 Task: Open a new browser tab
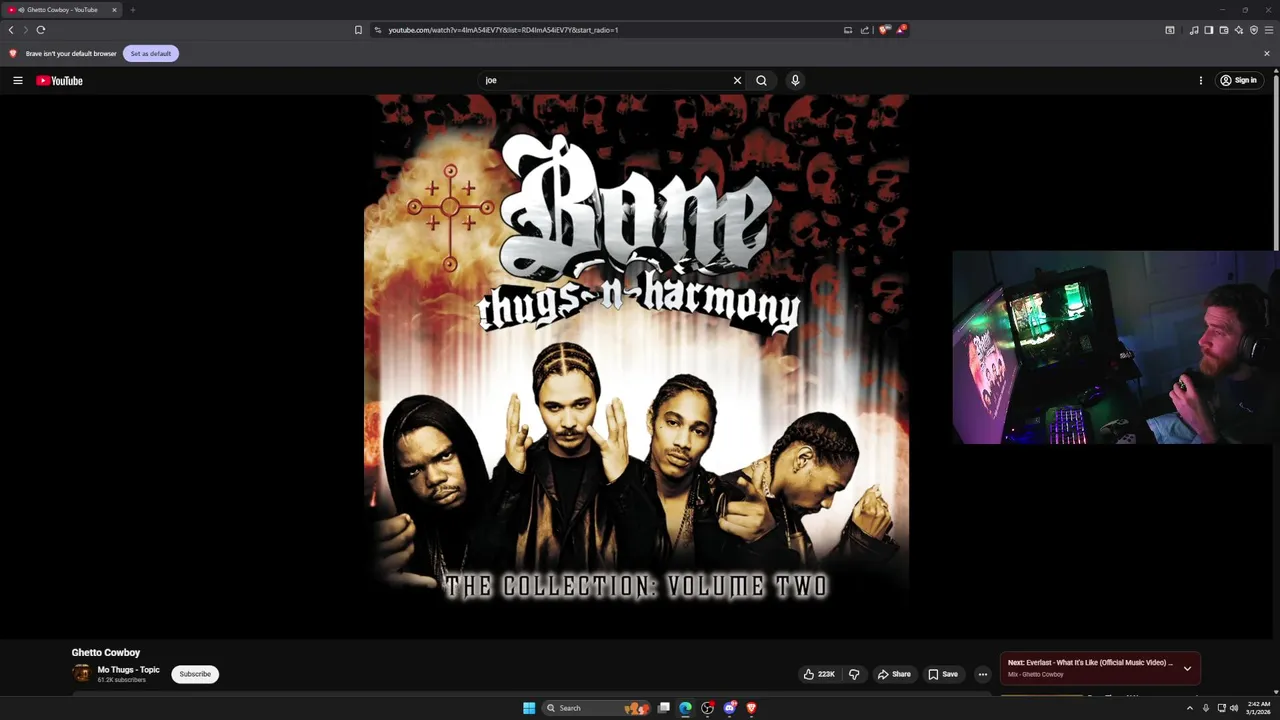tap(132, 10)
